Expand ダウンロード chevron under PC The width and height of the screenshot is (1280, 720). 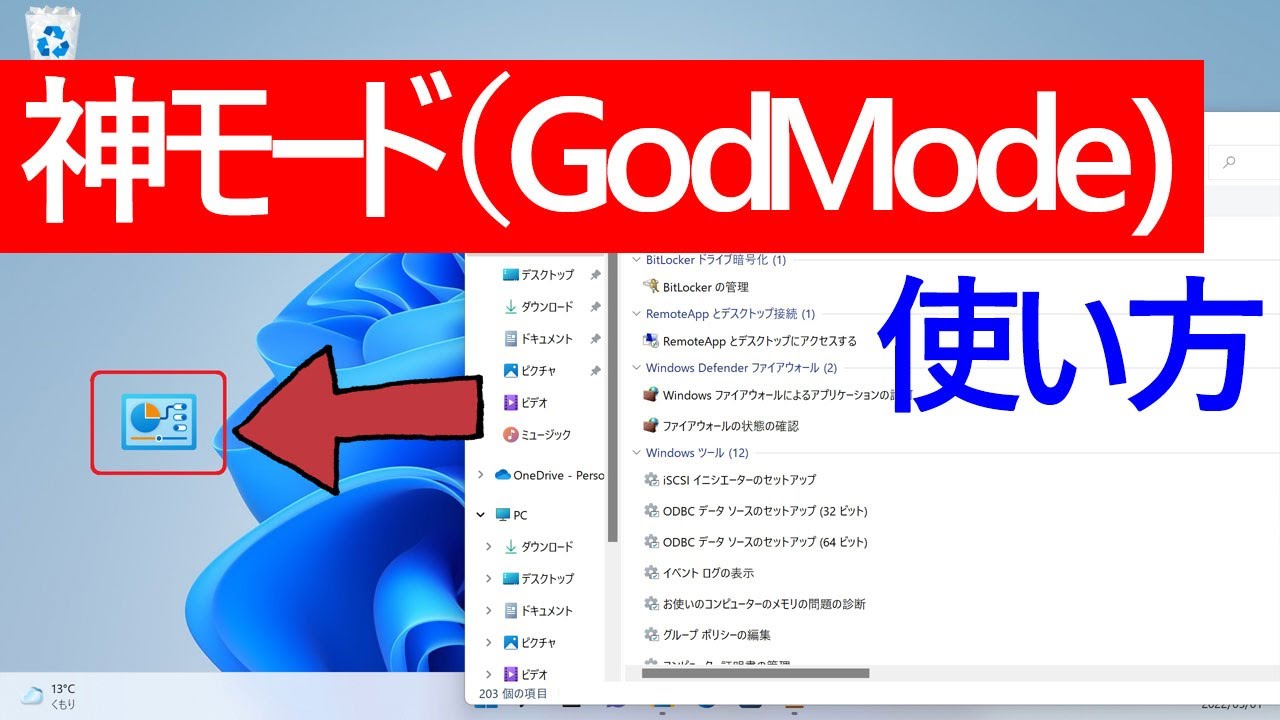click(489, 547)
